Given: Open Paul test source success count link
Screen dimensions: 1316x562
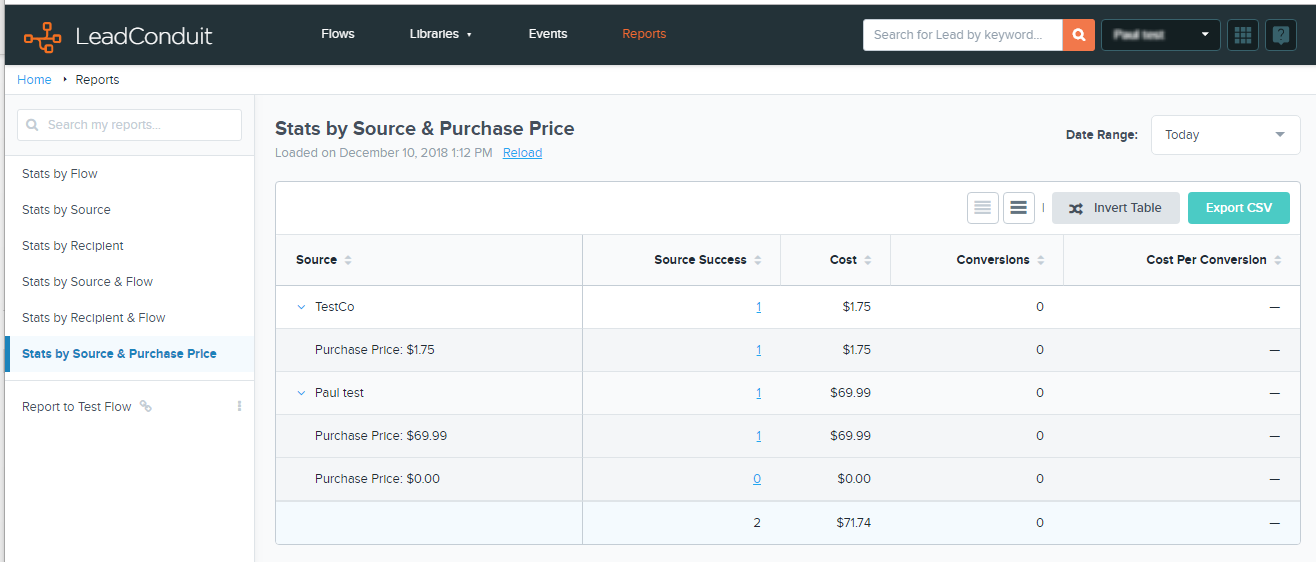Looking at the screenshot, I should (x=759, y=393).
